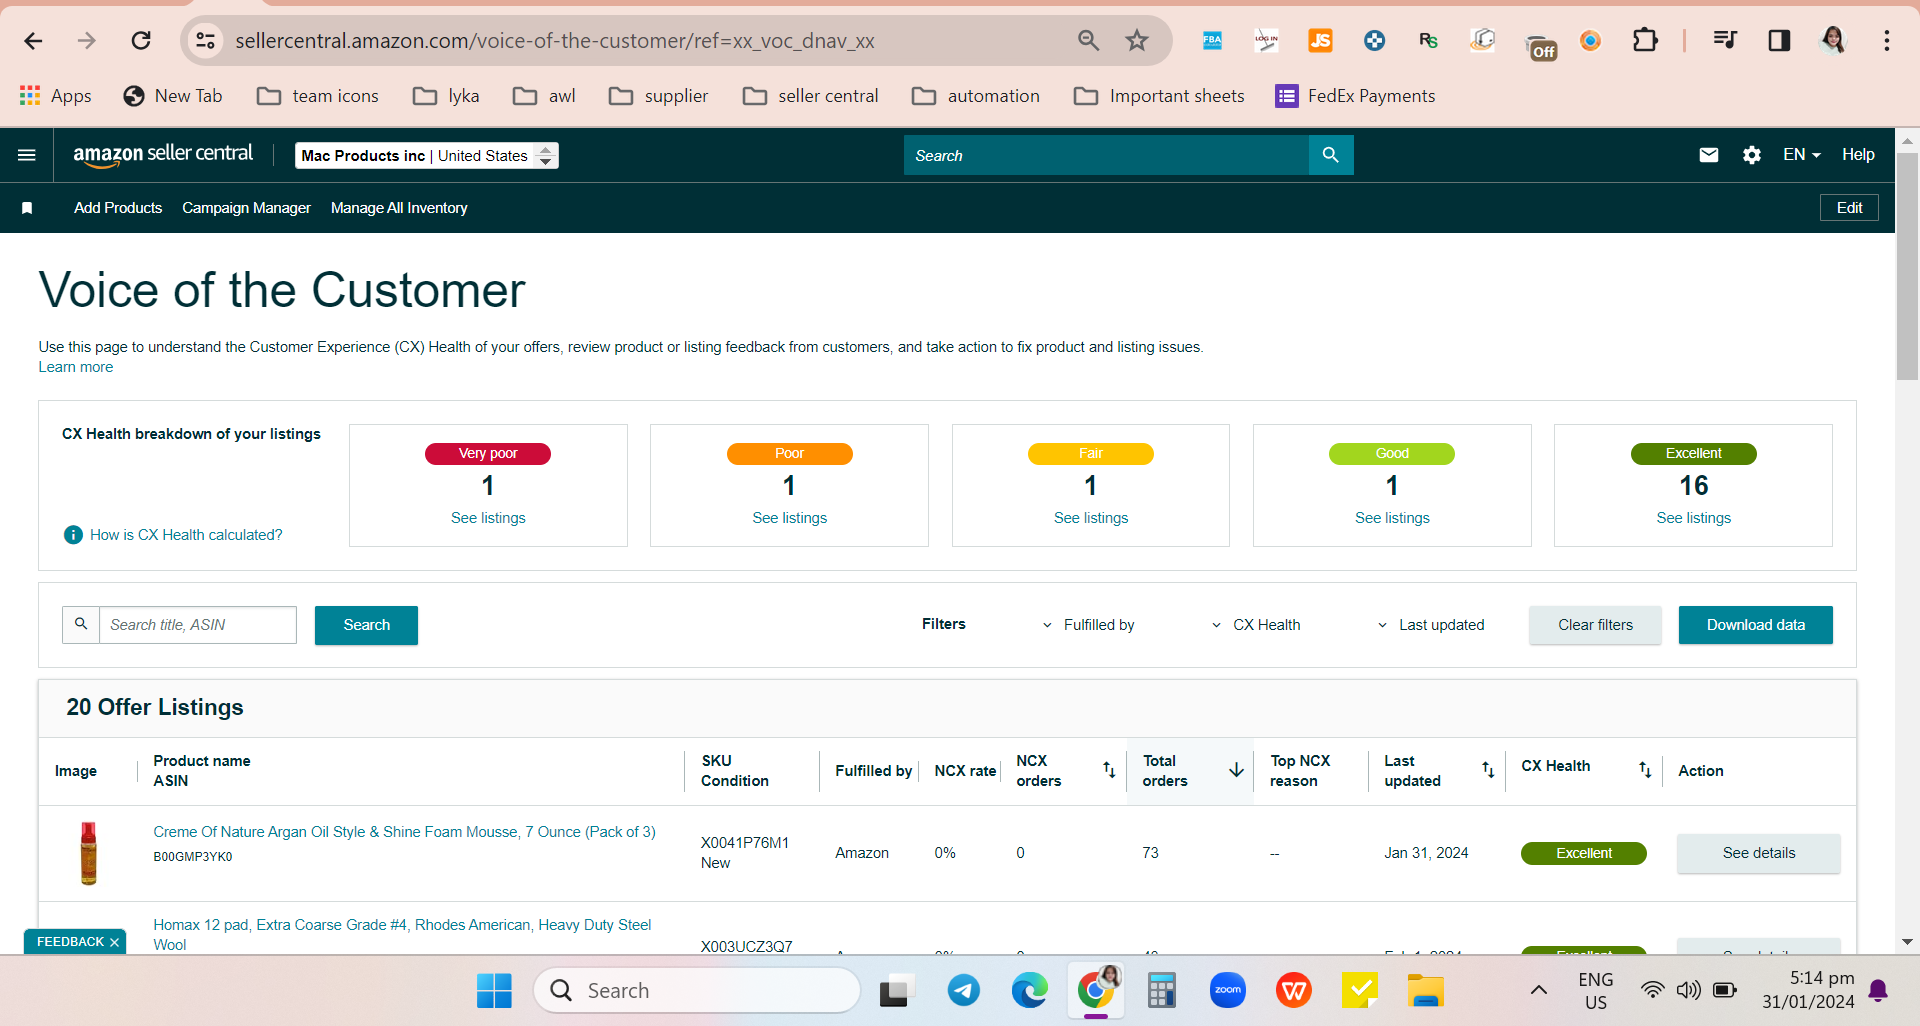This screenshot has width=1920, height=1026.
Task: Click the teal Search button
Action: 366,625
